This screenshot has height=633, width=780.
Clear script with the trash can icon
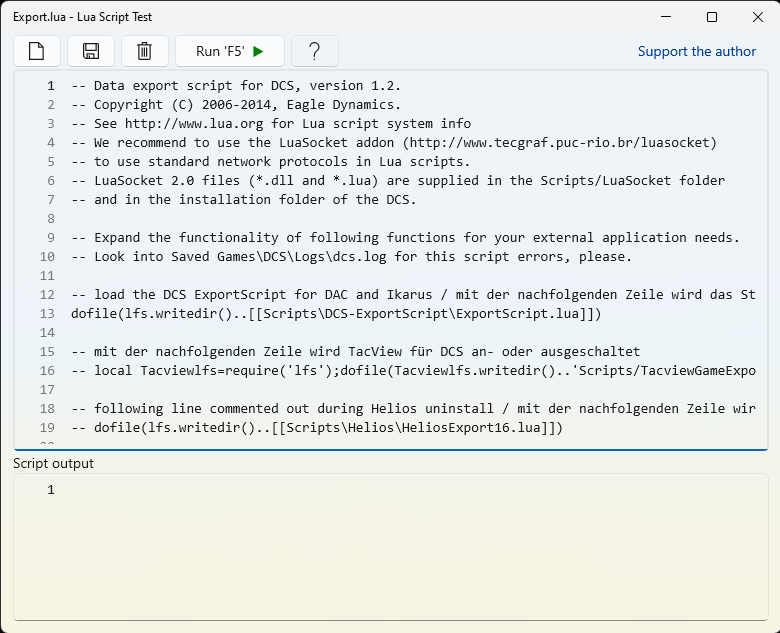(x=145, y=51)
